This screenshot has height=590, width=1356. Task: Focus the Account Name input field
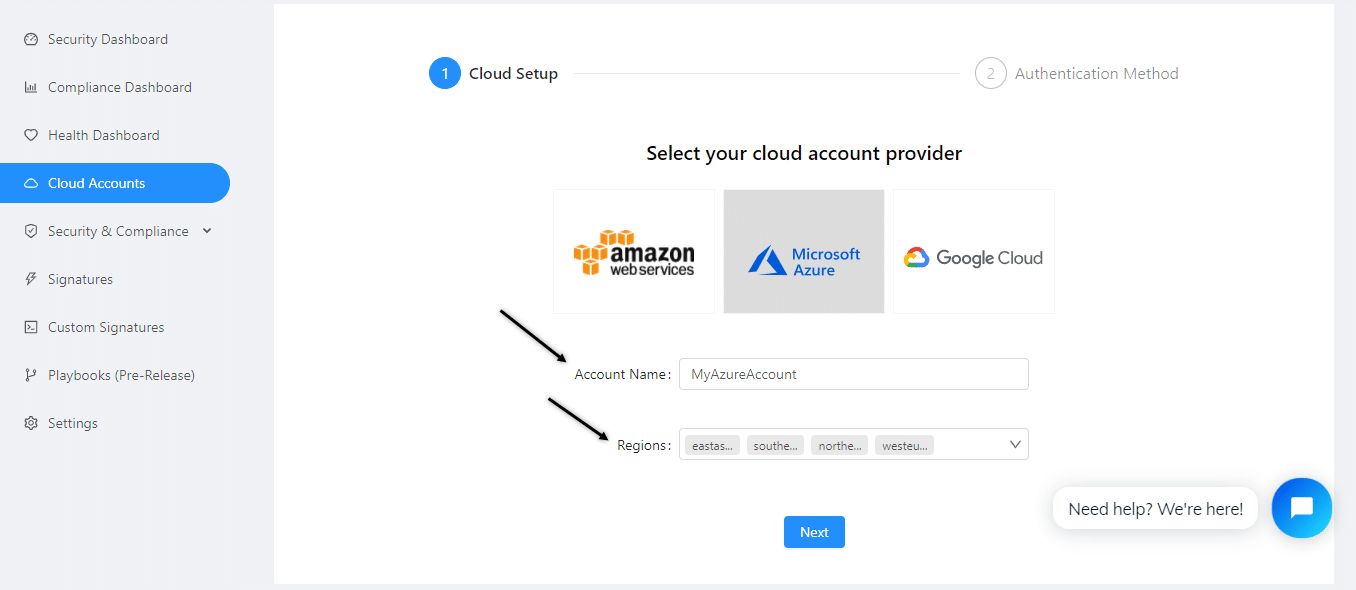click(854, 374)
